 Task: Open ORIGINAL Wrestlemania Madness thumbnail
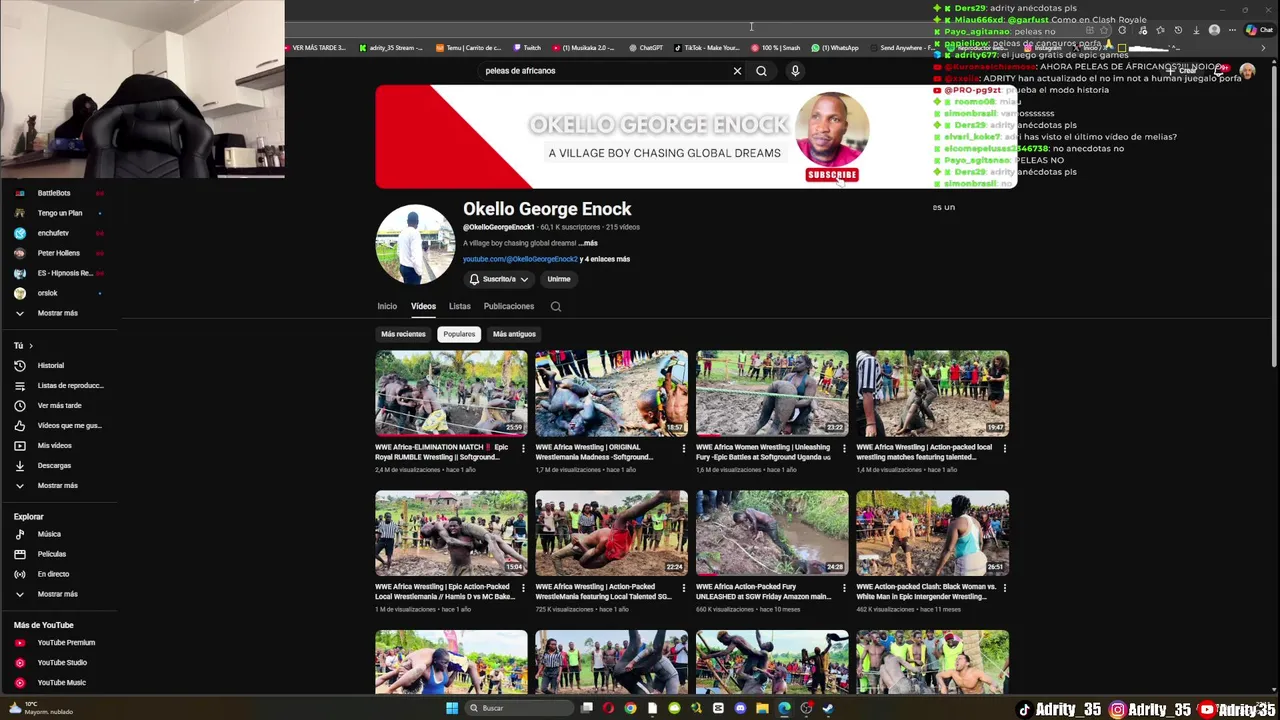coord(611,393)
